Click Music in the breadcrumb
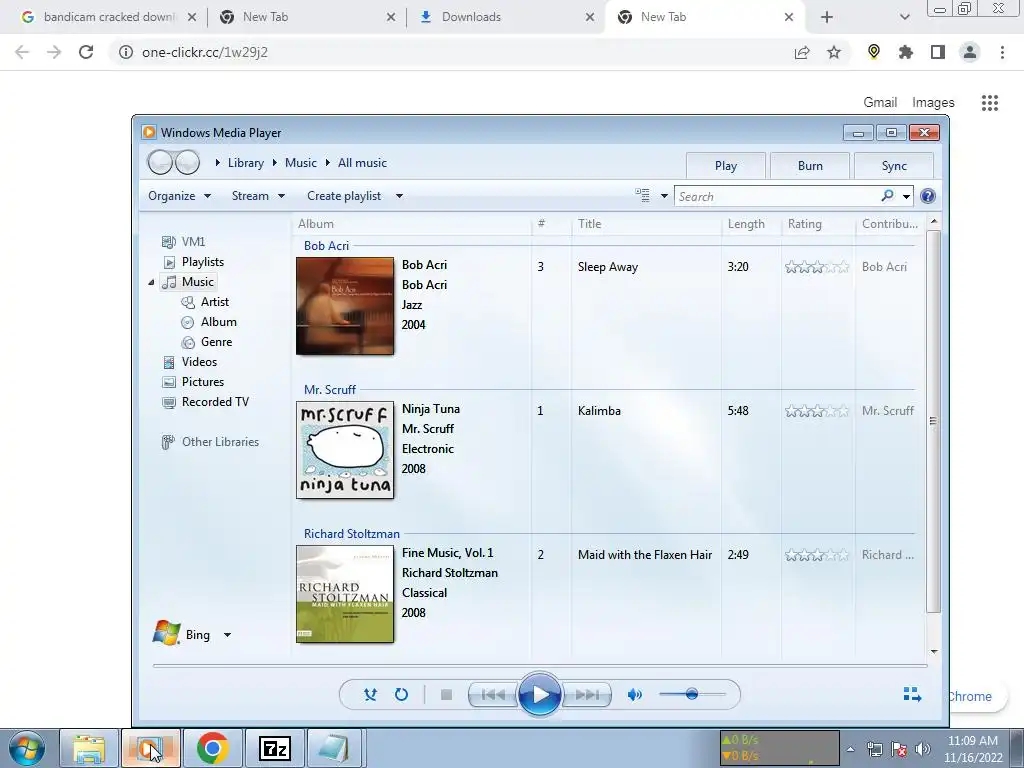Viewport: 1024px width, 768px height. tap(300, 163)
